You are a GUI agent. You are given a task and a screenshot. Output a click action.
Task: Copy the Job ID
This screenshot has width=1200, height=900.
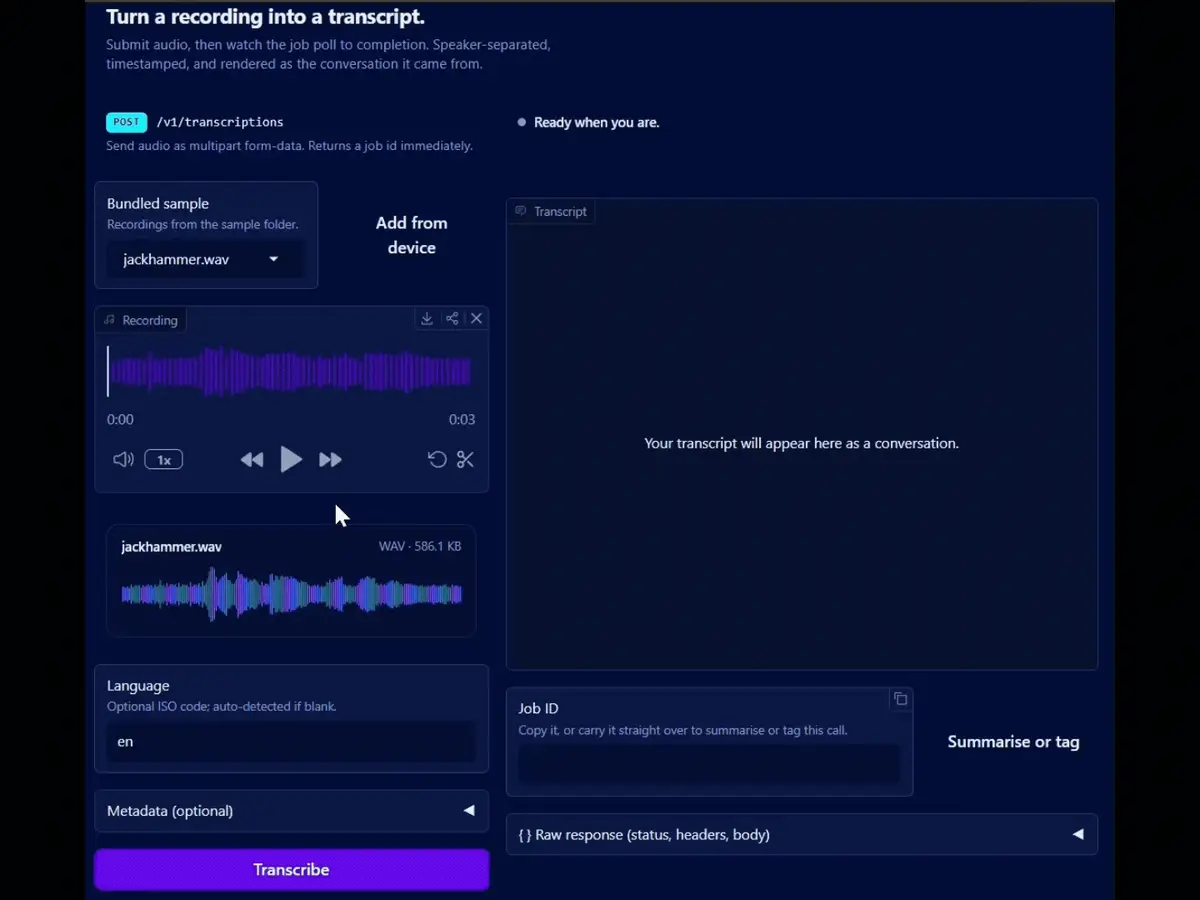point(900,699)
